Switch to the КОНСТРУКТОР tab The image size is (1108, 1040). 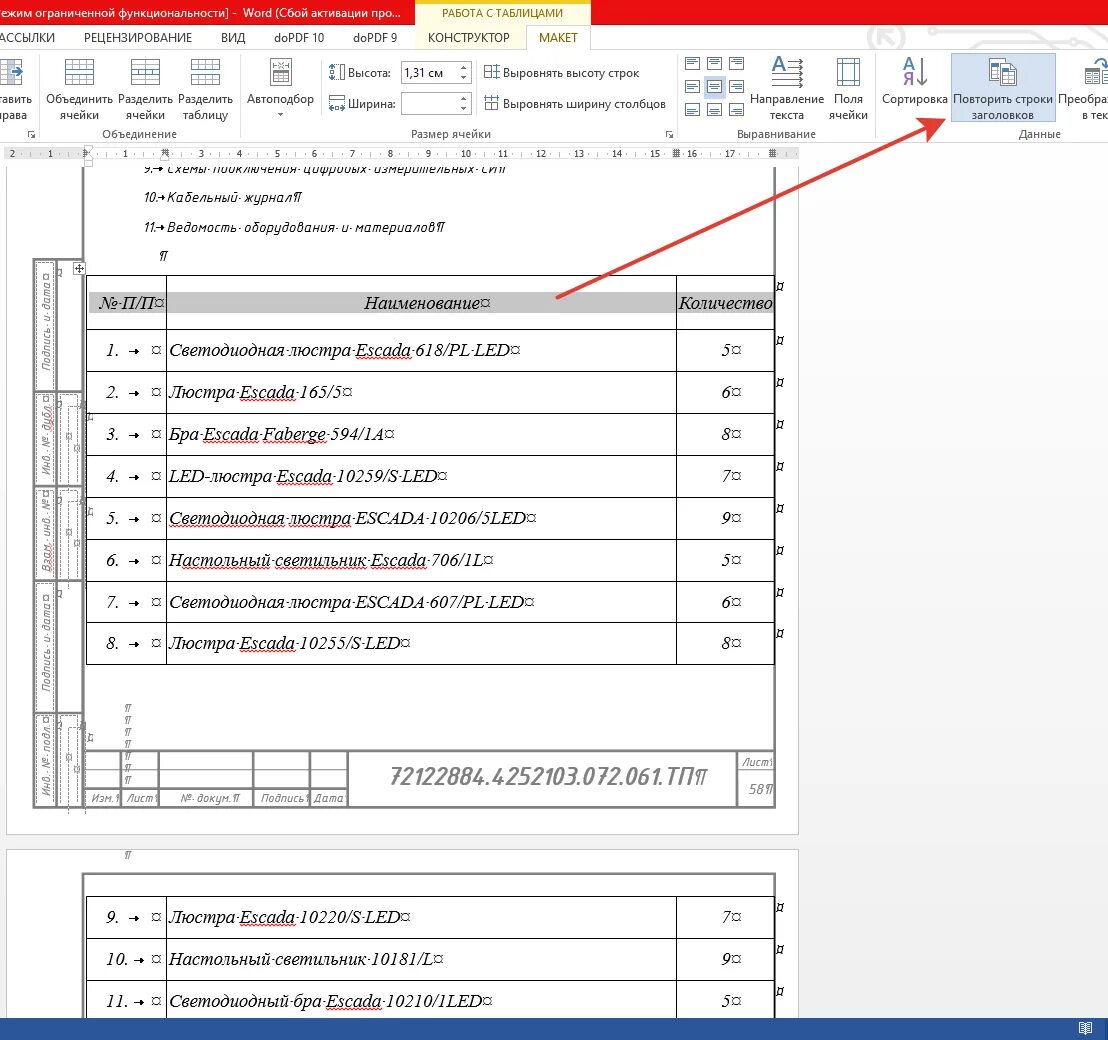[468, 38]
